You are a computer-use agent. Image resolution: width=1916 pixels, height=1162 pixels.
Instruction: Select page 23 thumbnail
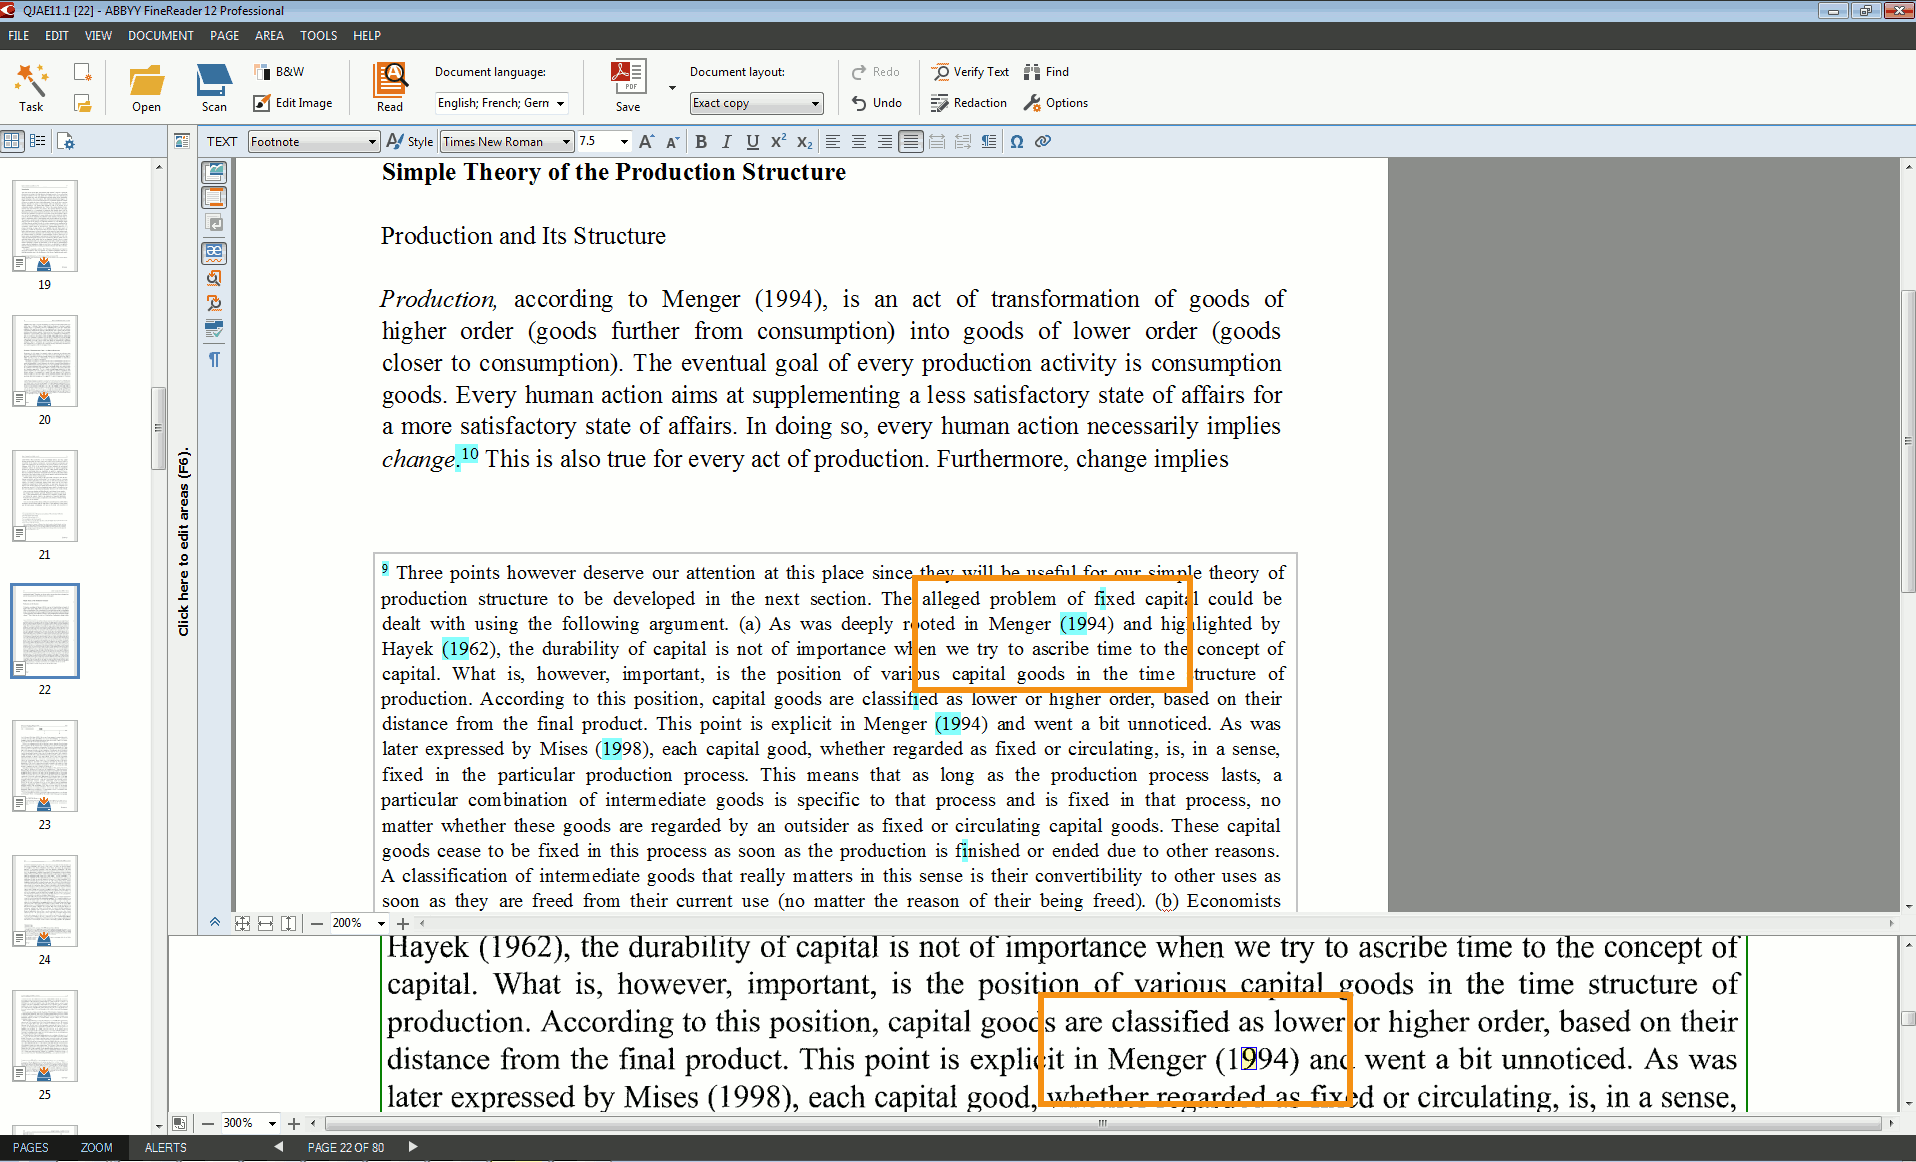coord(45,766)
